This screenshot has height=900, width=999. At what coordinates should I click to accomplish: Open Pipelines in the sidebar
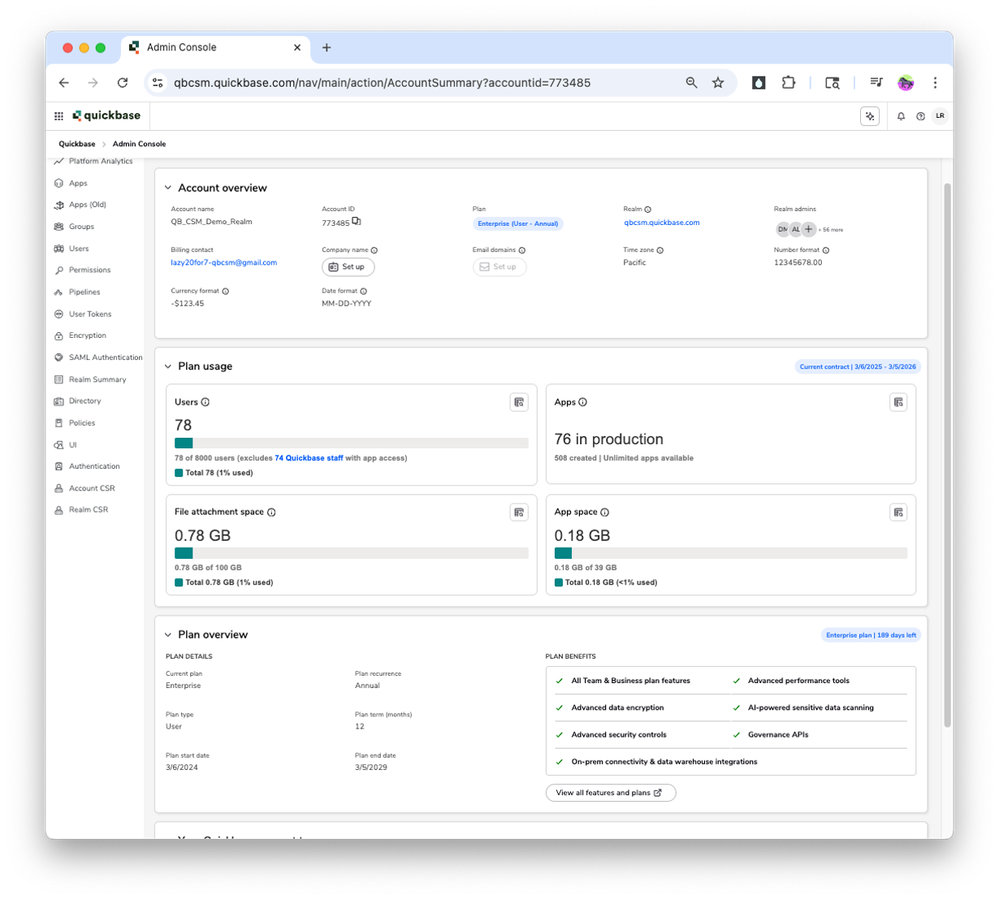[x=84, y=292]
